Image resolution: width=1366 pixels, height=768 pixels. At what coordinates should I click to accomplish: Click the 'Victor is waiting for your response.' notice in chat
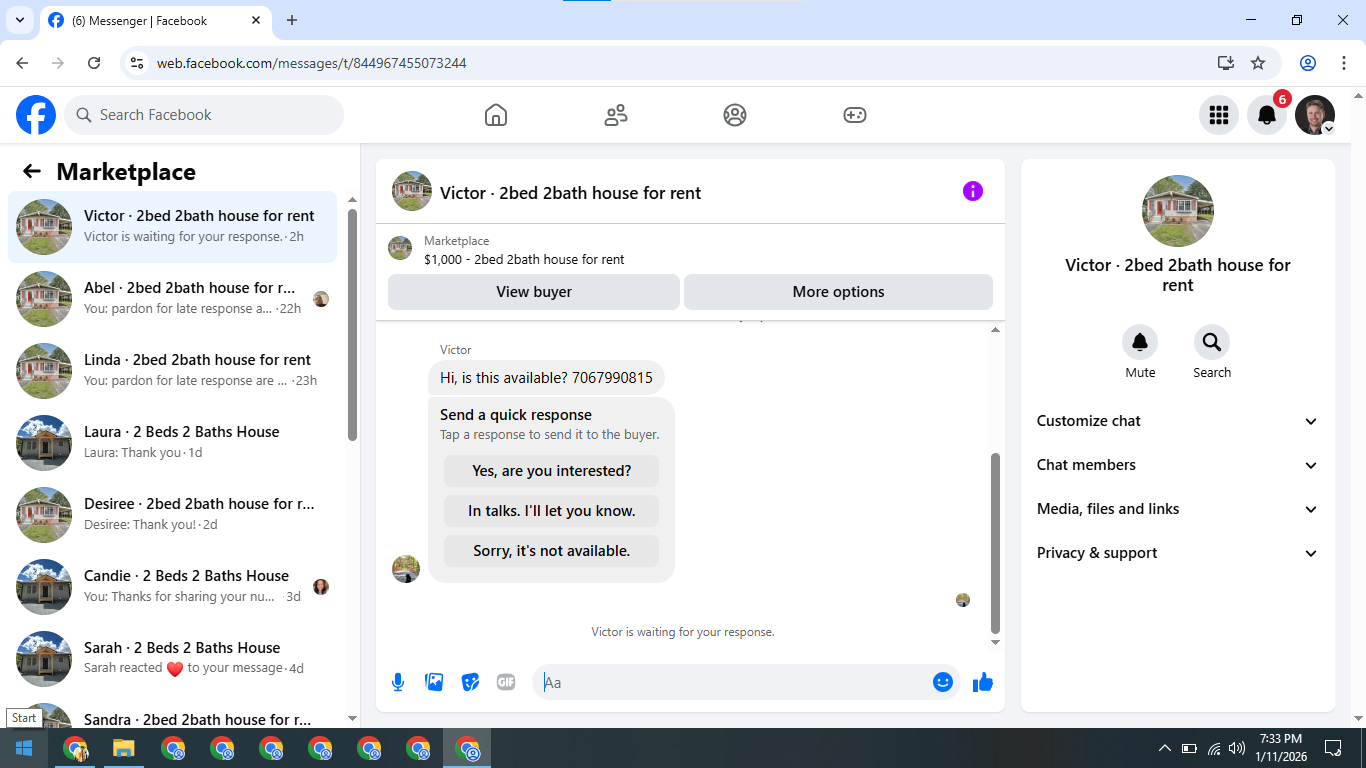pos(683,632)
